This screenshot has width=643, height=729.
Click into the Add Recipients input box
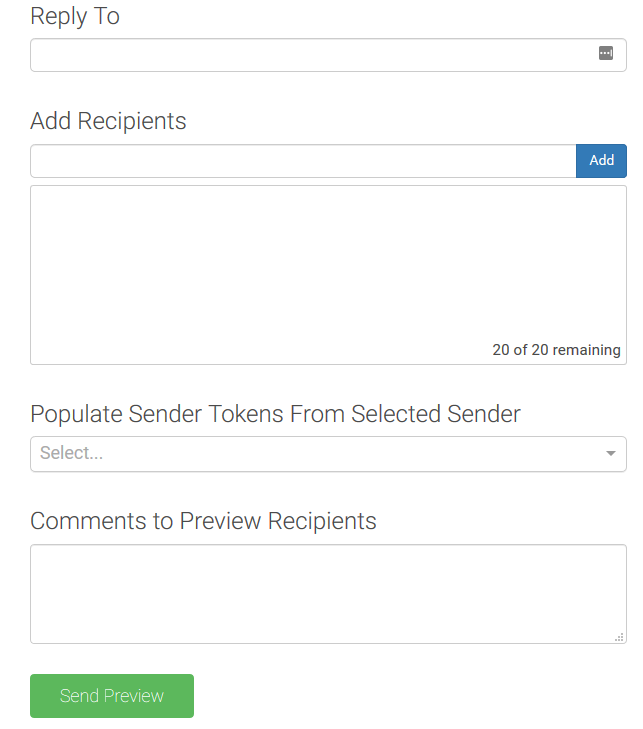point(302,161)
